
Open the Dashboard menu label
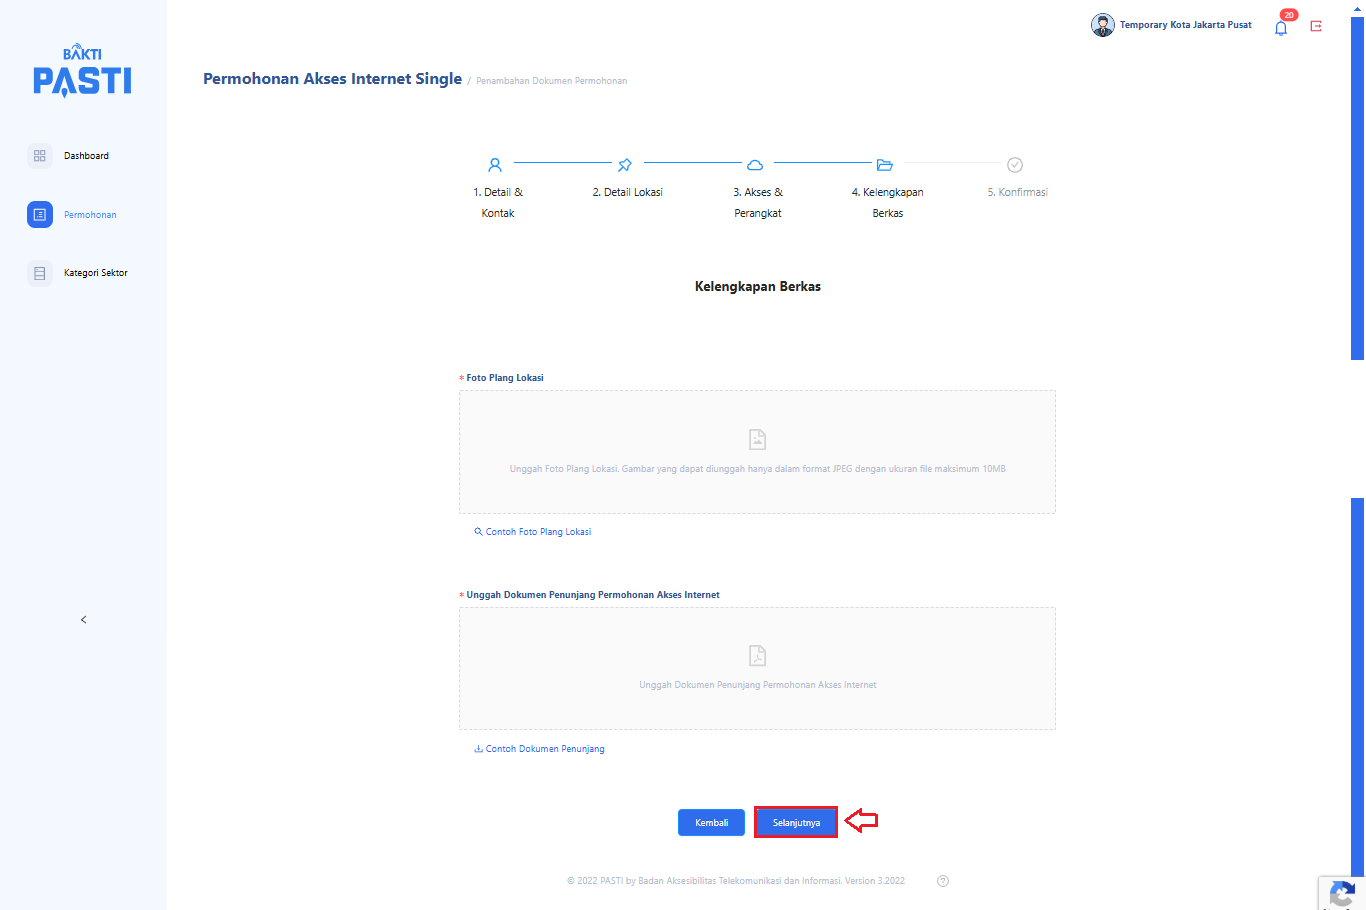86,156
